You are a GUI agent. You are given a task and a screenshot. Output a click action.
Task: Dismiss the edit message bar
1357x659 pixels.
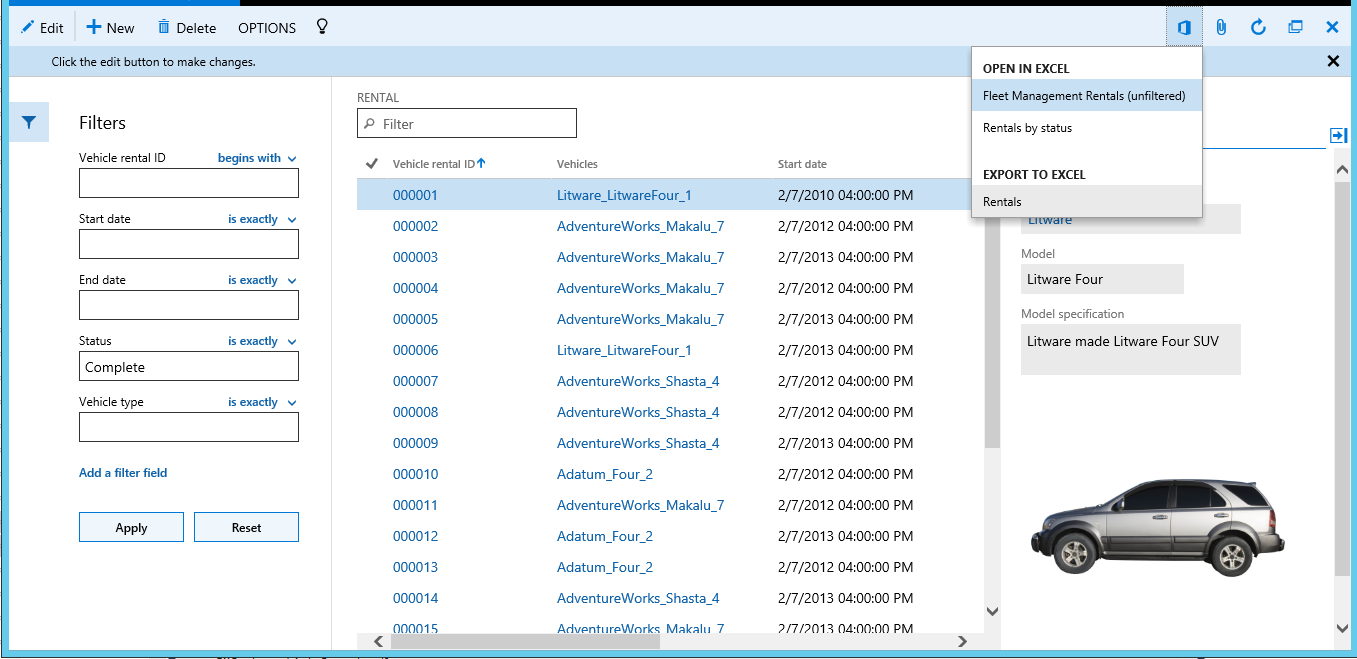(1333, 61)
